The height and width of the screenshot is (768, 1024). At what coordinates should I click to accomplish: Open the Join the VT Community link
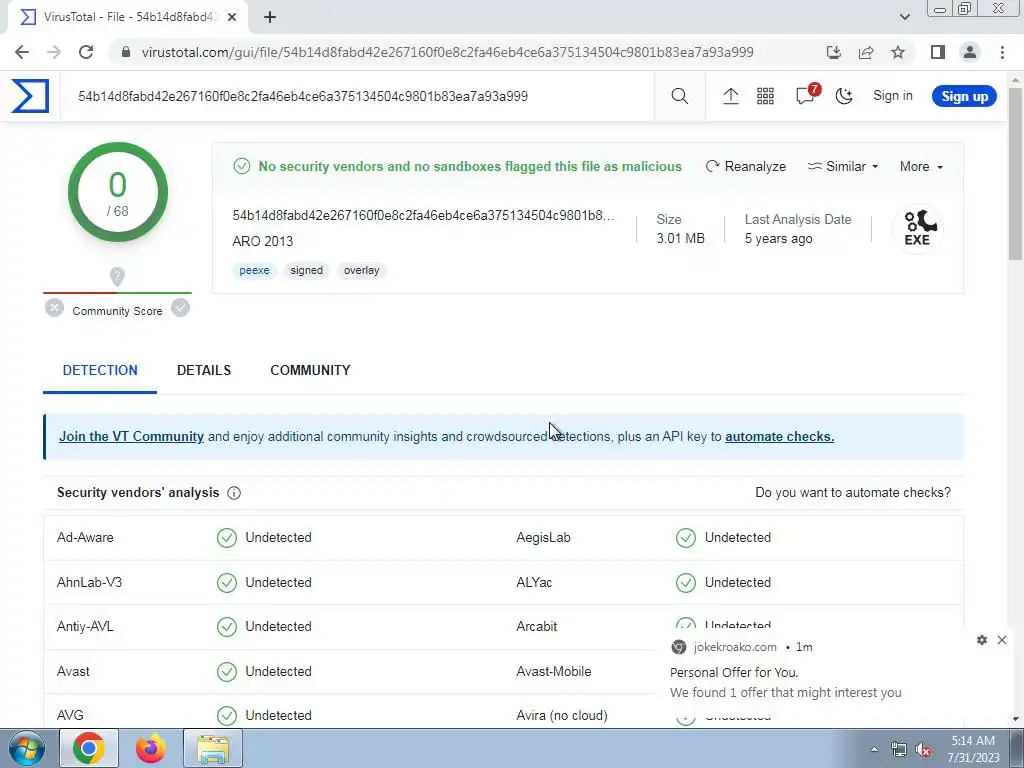pyautogui.click(x=131, y=436)
